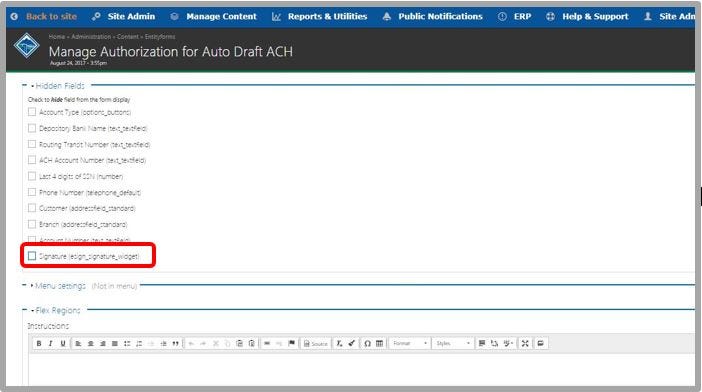Follow the Administration breadcrumb link
Image resolution: width=702 pixels, height=392 pixels.
click(x=91, y=37)
